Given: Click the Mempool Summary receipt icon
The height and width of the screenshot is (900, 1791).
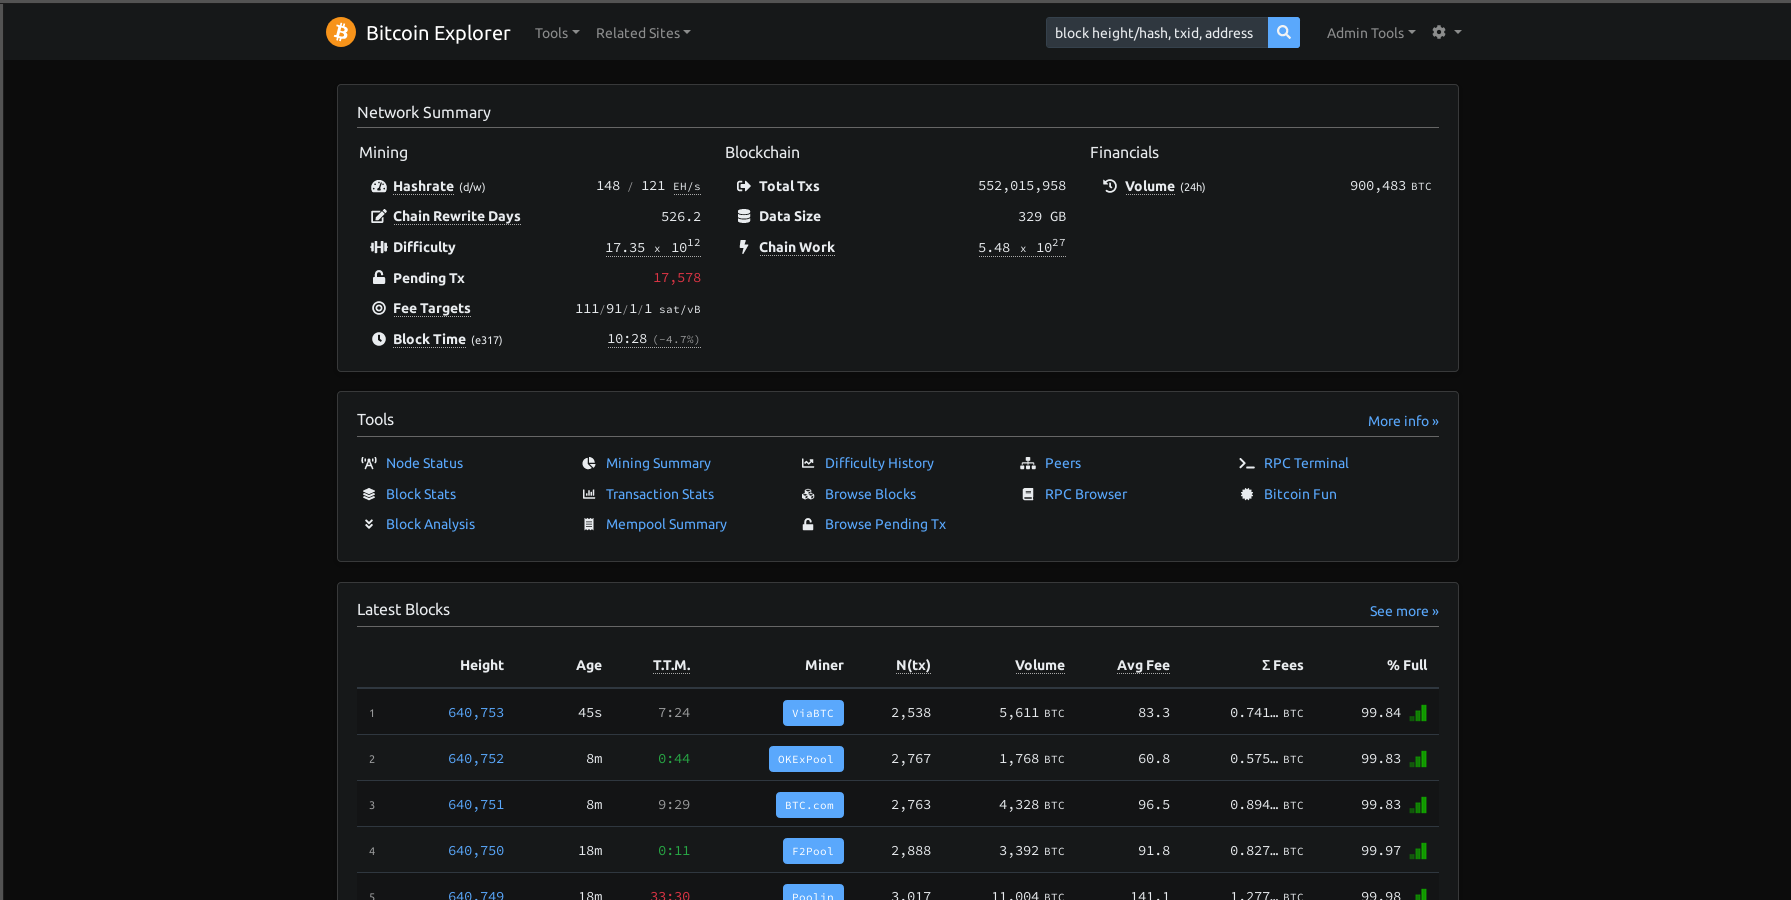Looking at the screenshot, I should tap(589, 524).
